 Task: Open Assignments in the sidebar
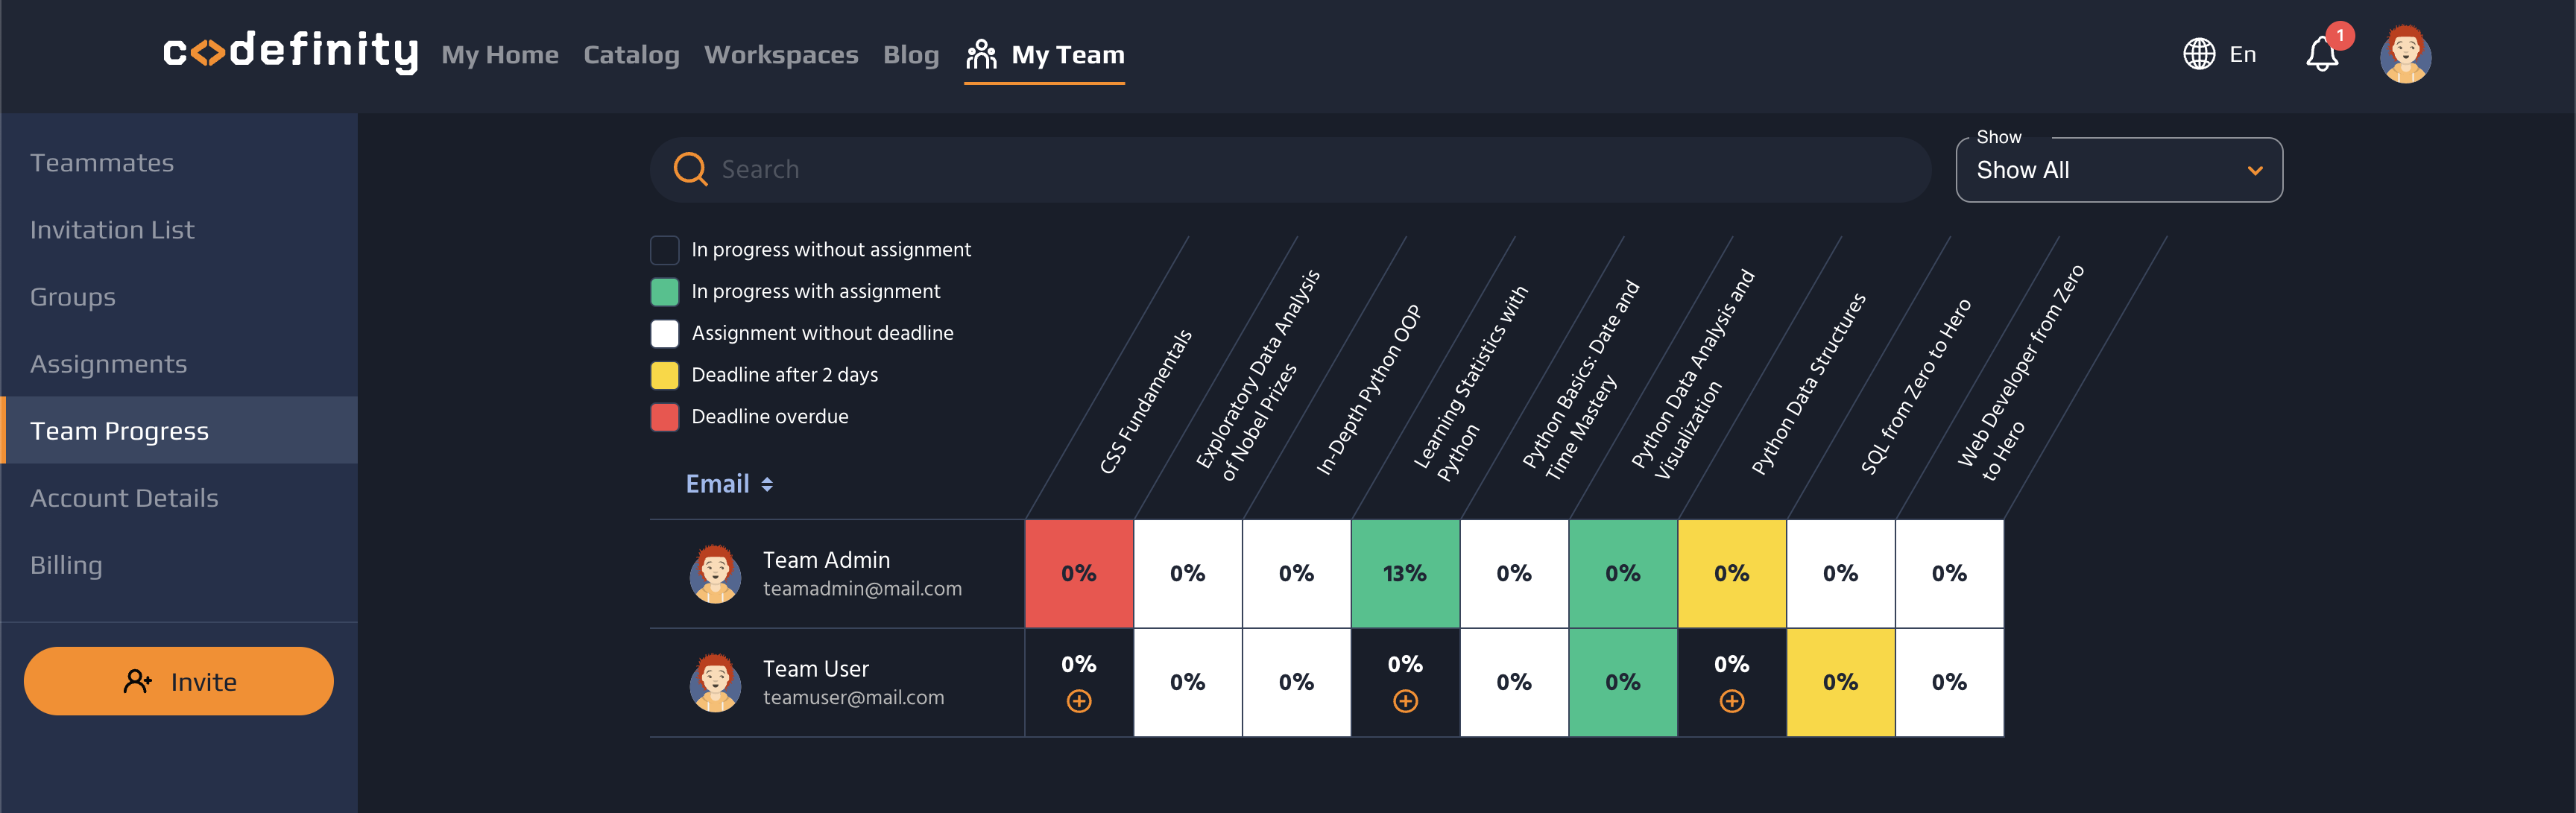coord(108,364)
